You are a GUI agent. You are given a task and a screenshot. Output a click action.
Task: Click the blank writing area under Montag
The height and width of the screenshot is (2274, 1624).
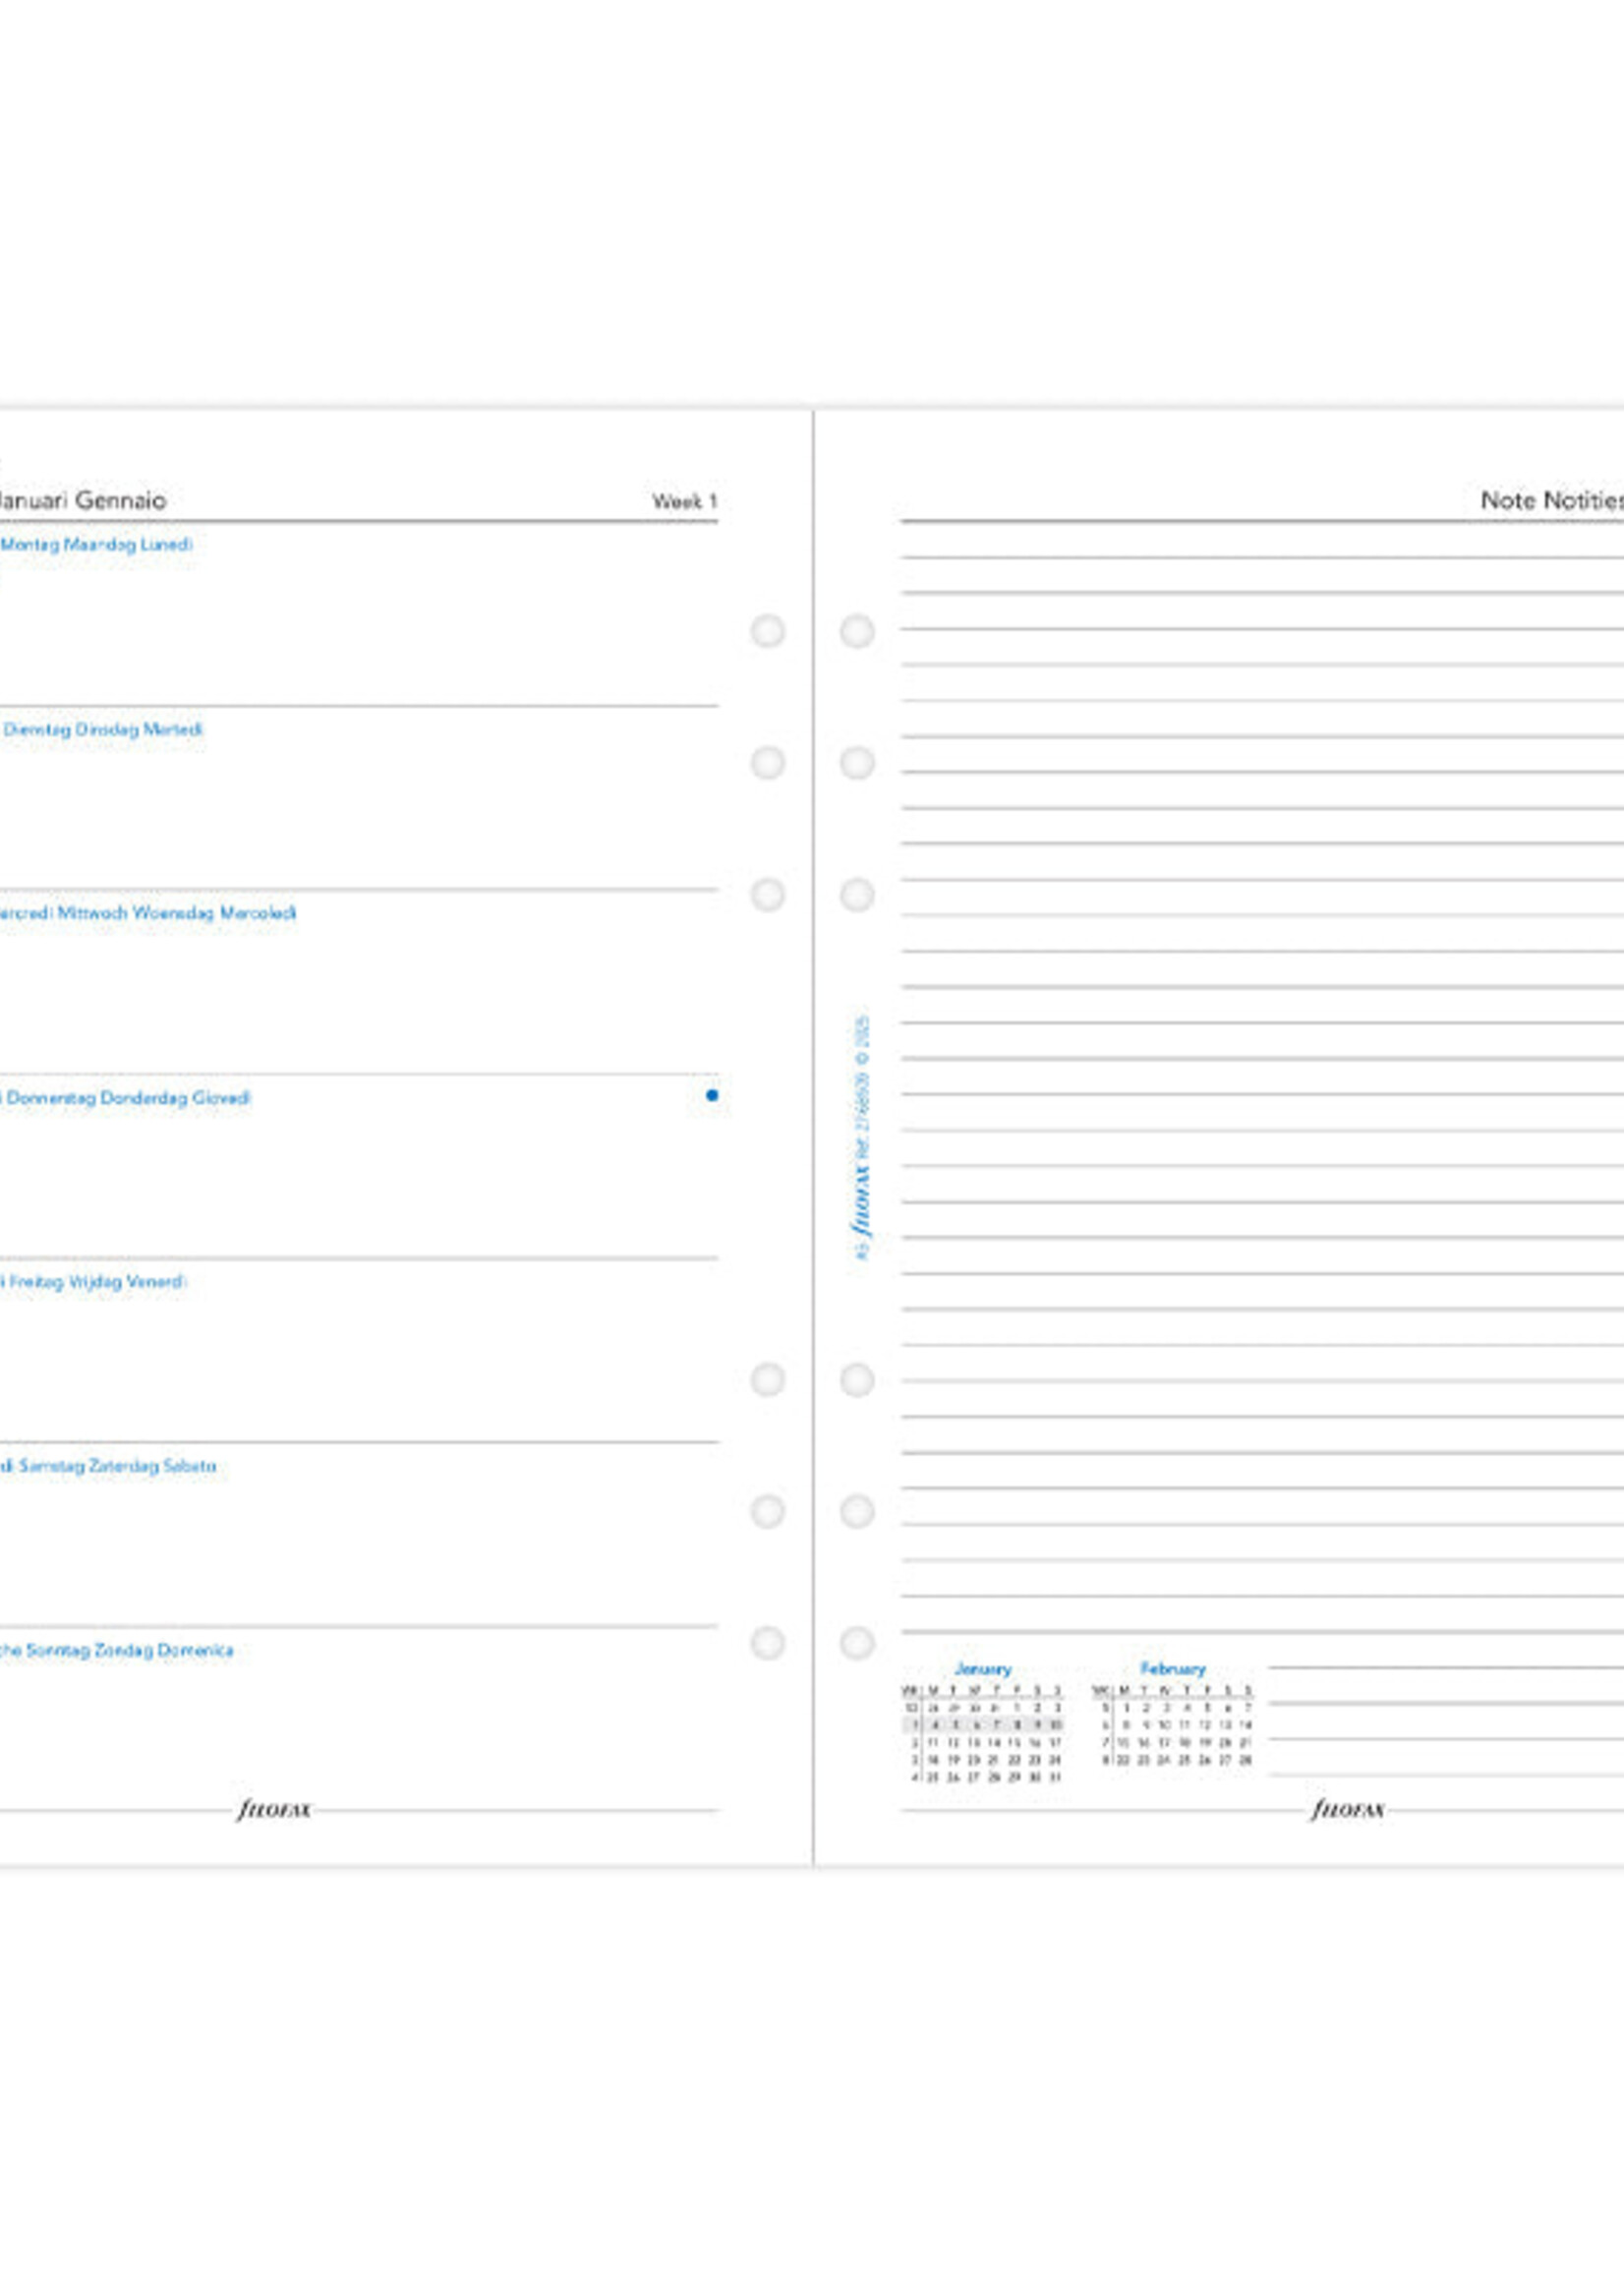point(359,630)
